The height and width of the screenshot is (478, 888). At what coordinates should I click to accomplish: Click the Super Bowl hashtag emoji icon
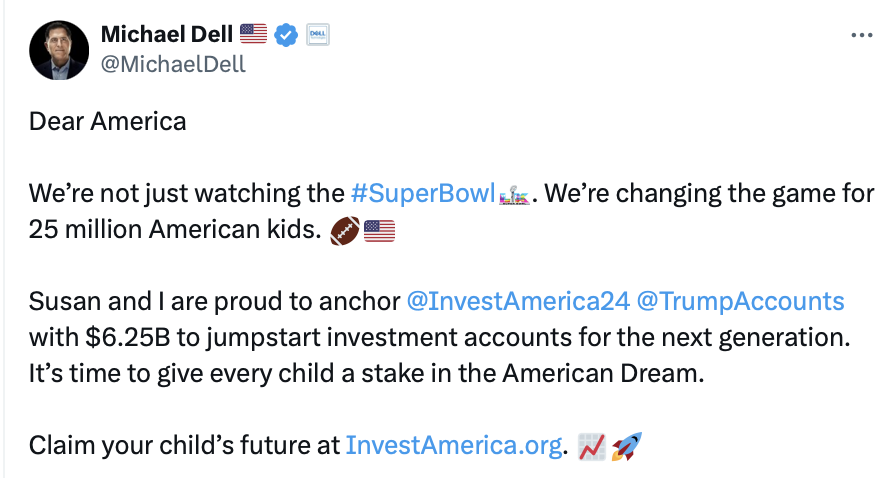(x=512, y=192)
